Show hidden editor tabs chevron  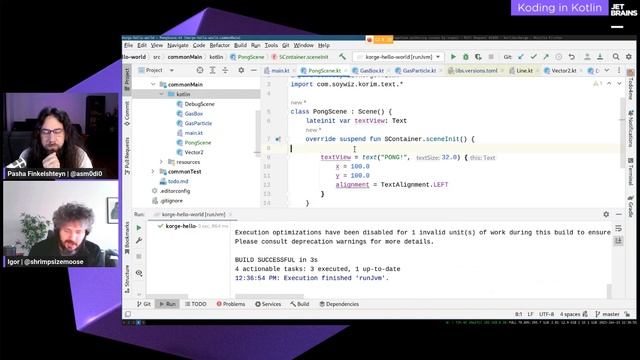click(607, 70)
